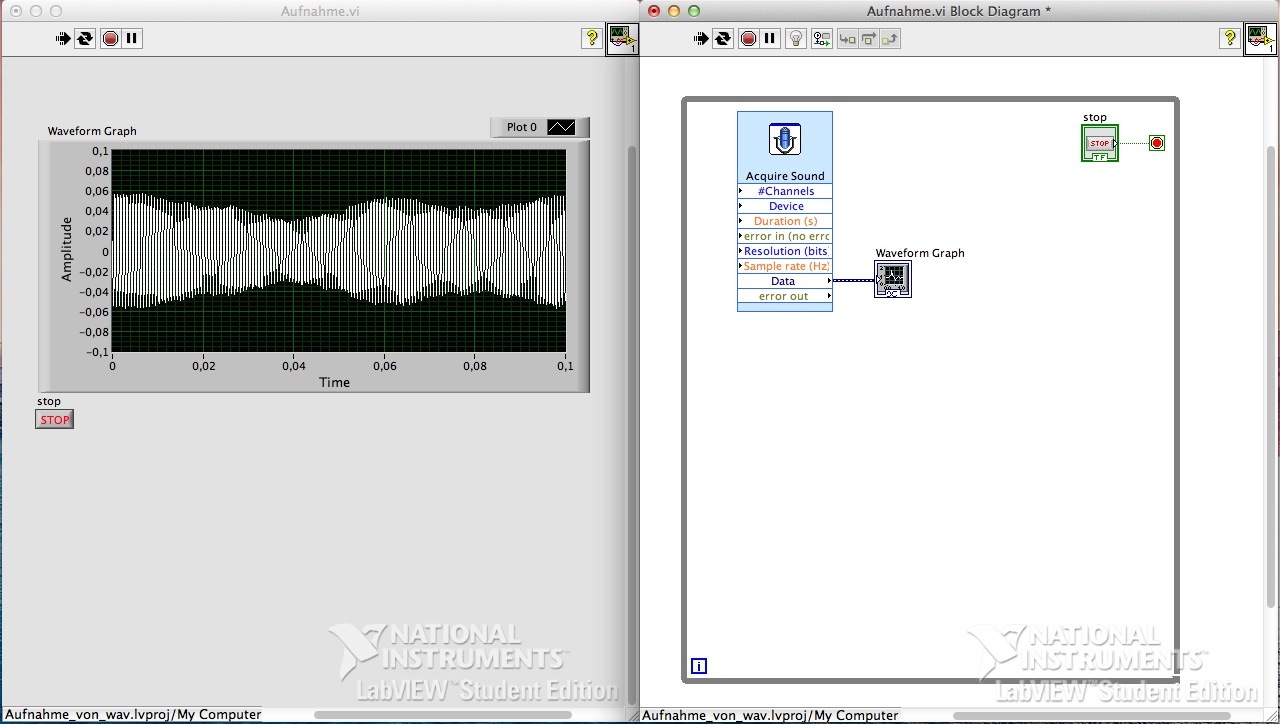Click the Resolution (bits) input of Acquire Sound
Screen dimensions: 1280x724
click(x=785, y=251)
